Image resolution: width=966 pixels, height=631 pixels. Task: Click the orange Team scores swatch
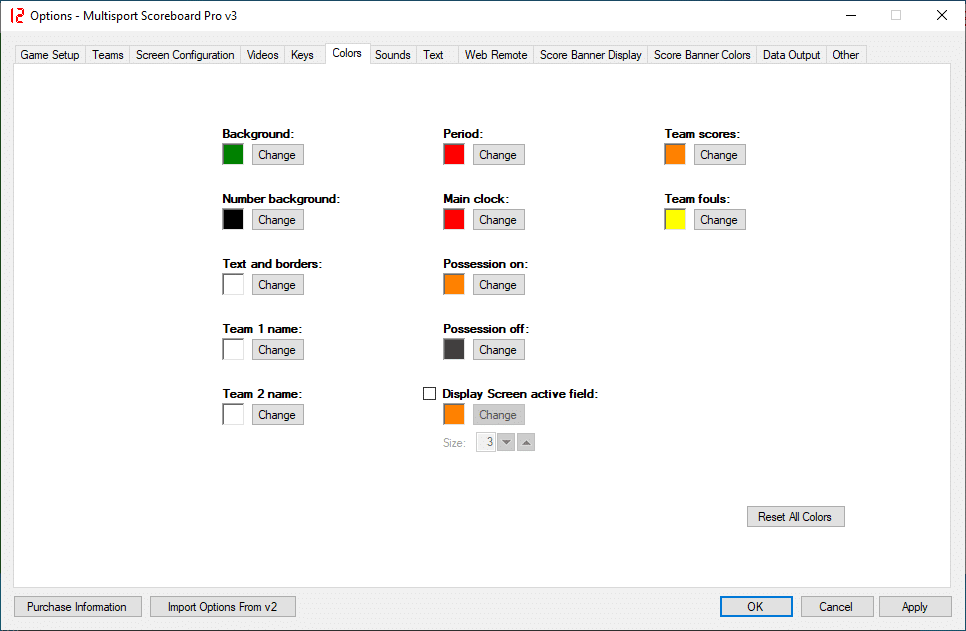coord(675,155)
